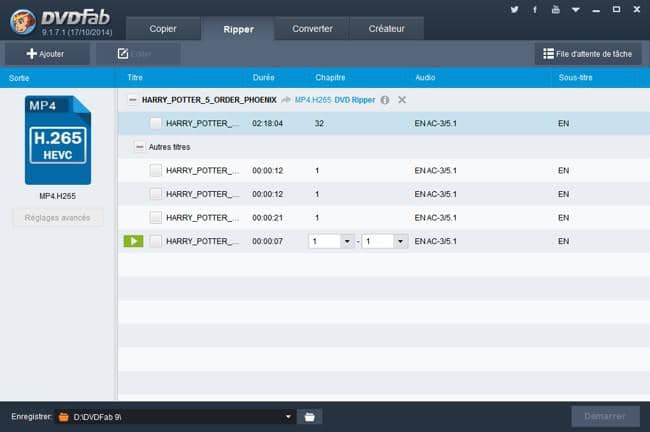Collapse HARRY_POTTER_5_ORDER_PHOENIX source
Viewport: 650px width, 432px height.
pos(132,100)
